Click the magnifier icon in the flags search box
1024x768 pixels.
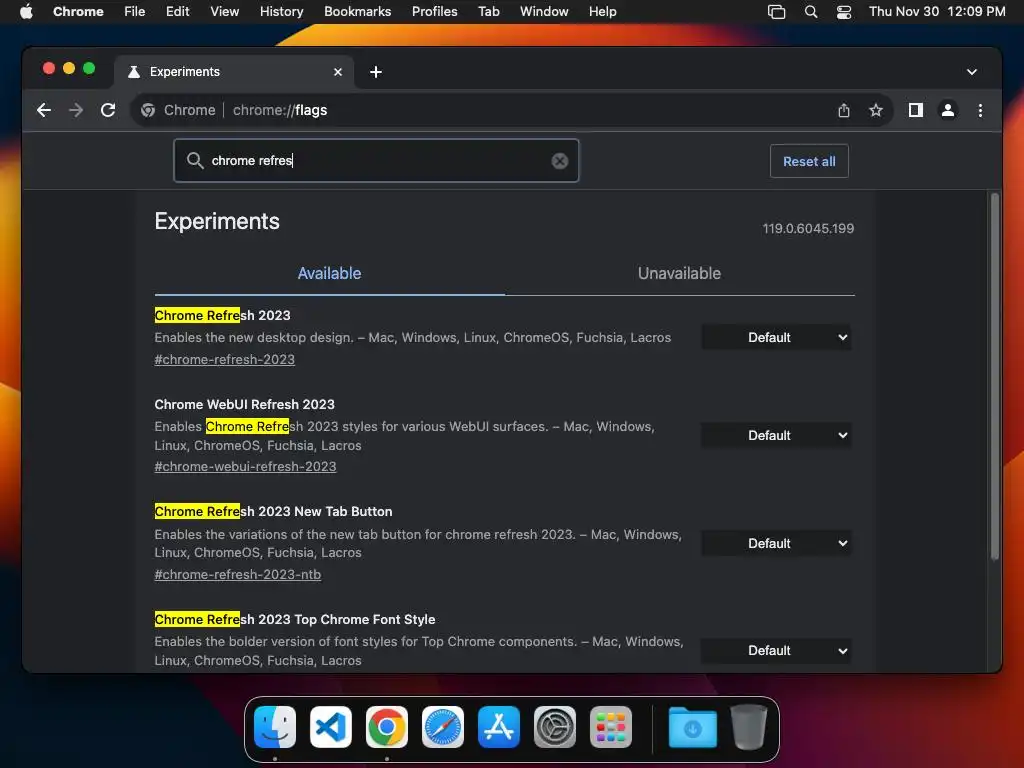tap(195, 160)
